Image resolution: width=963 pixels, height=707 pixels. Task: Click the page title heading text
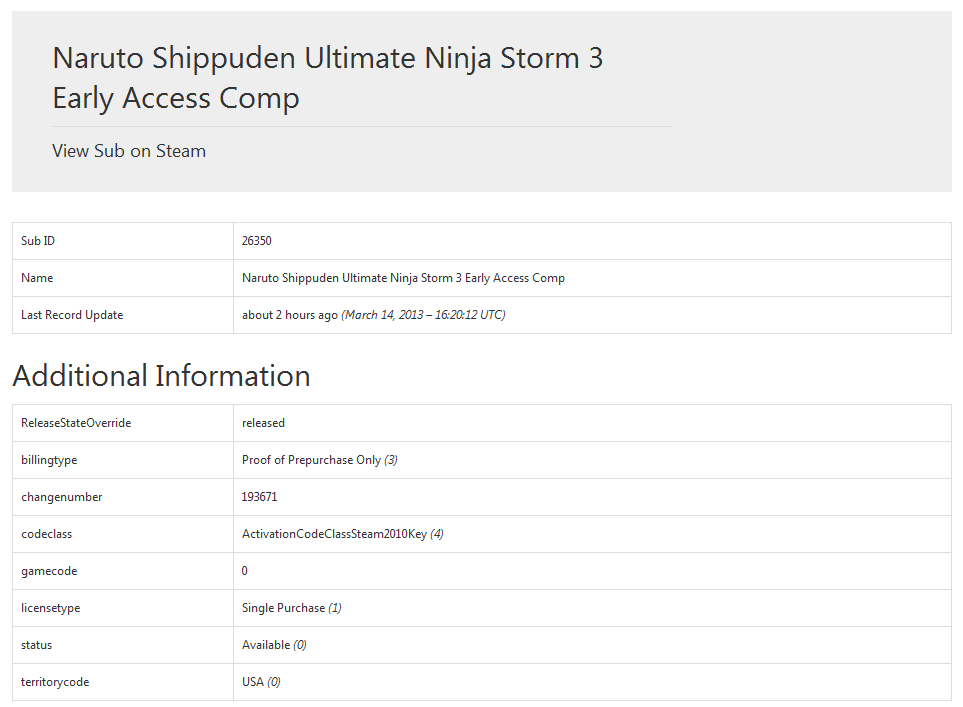pos(327,78)
